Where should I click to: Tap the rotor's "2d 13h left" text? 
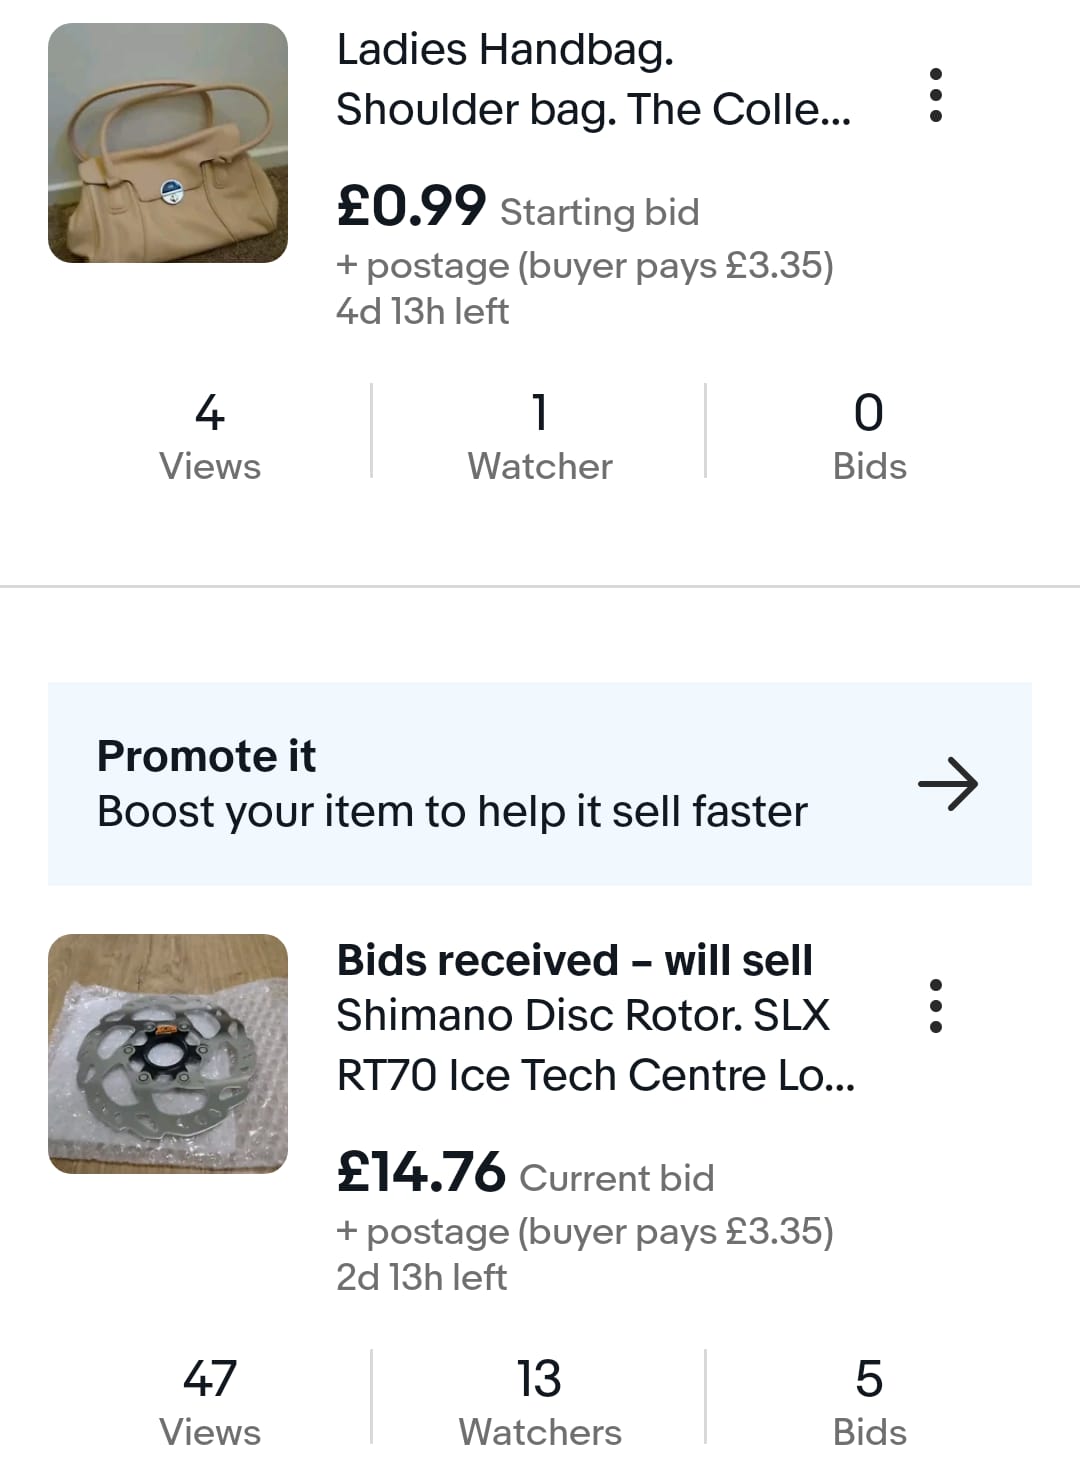click(x=421, y=1277)
